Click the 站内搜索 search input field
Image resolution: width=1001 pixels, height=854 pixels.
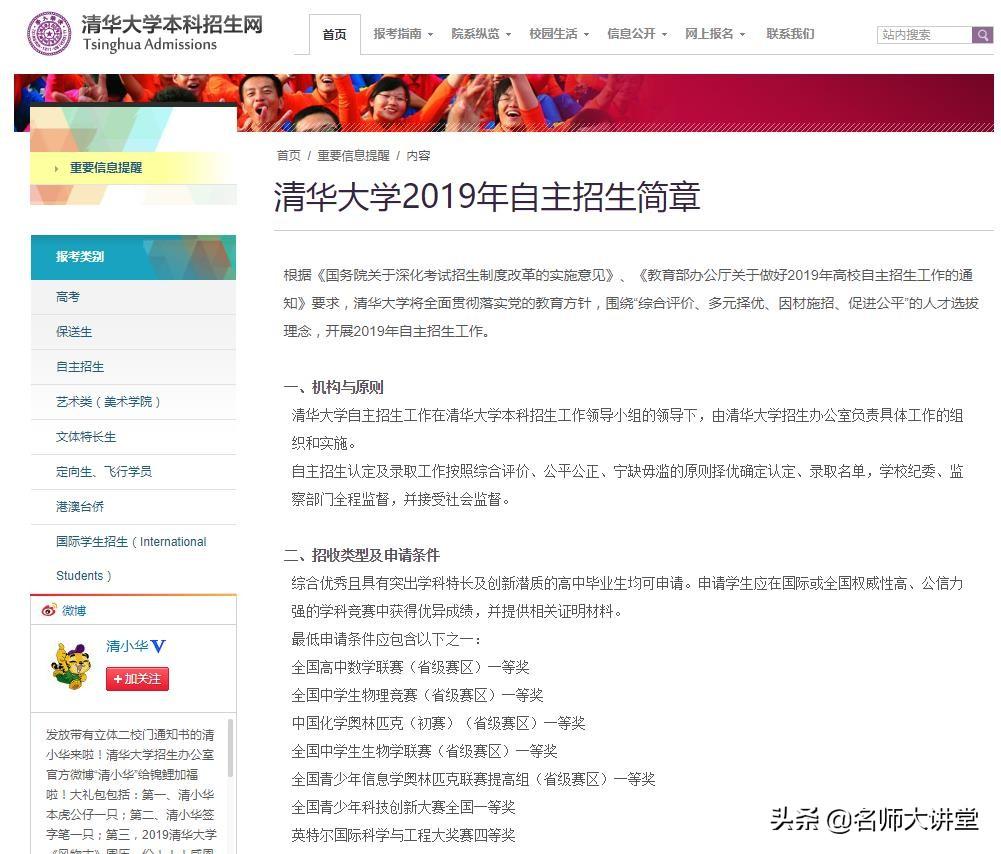pyautogui.click(x=924, y=34)
